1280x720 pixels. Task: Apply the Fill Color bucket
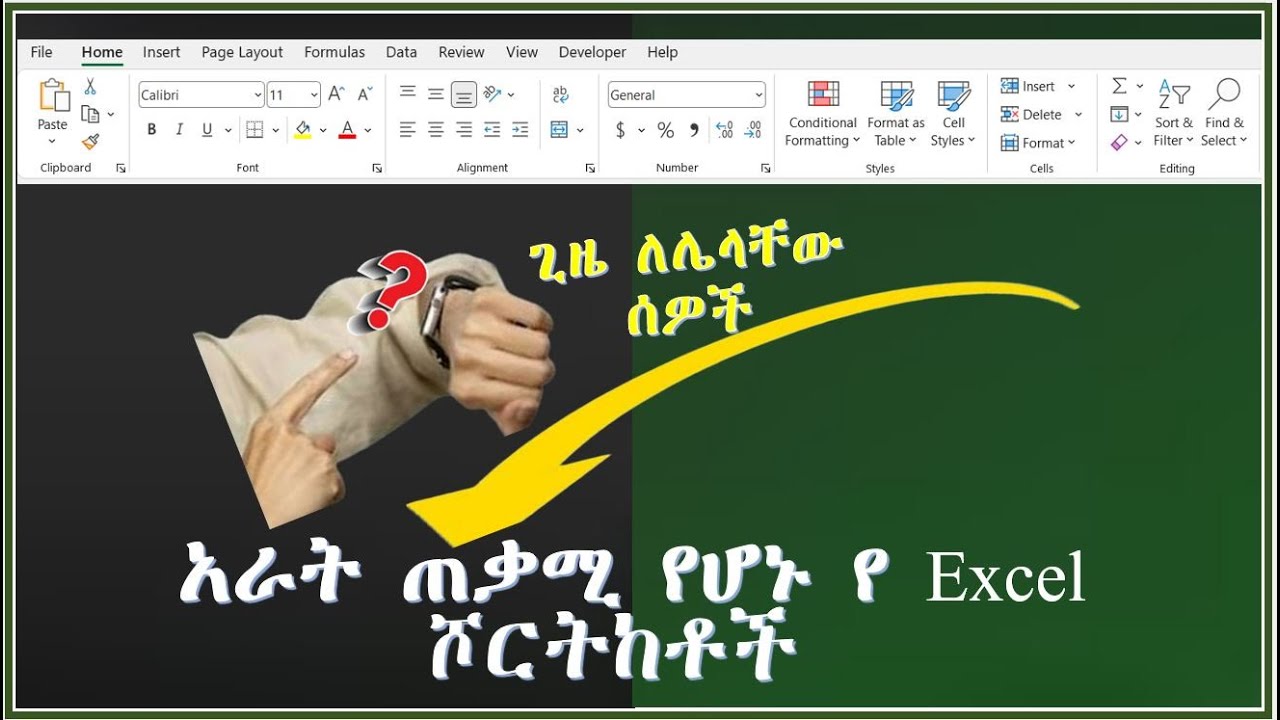tap(302, 129)
